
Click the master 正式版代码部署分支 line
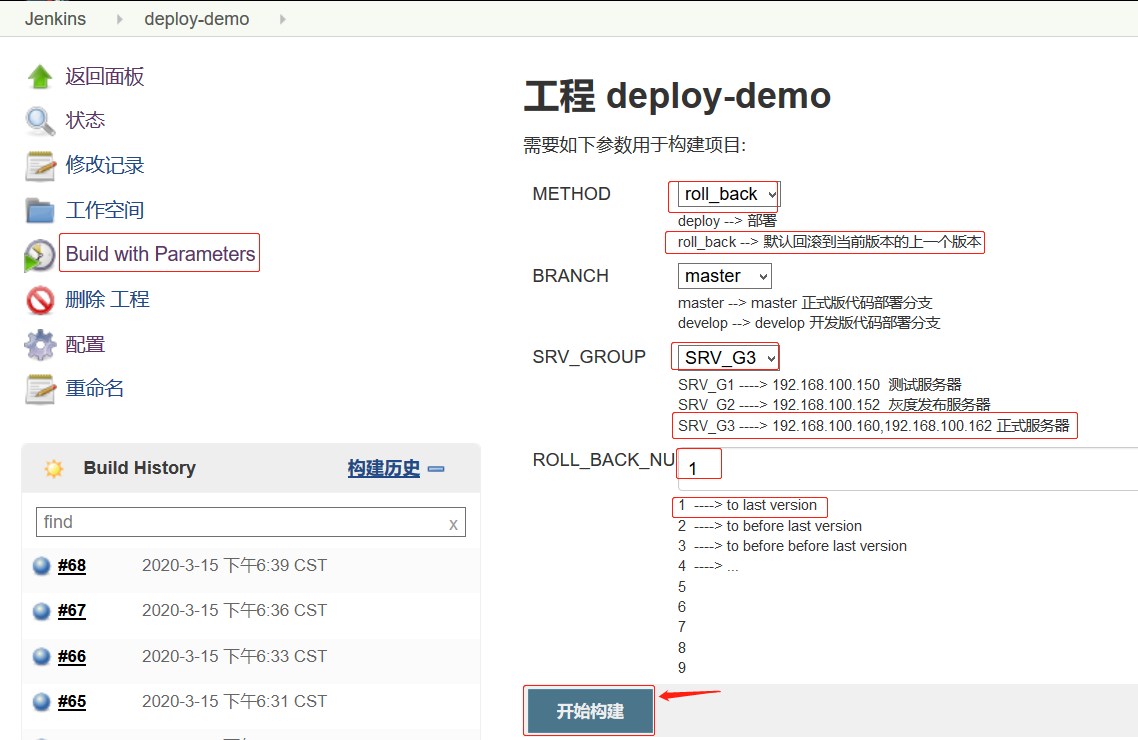805,303
